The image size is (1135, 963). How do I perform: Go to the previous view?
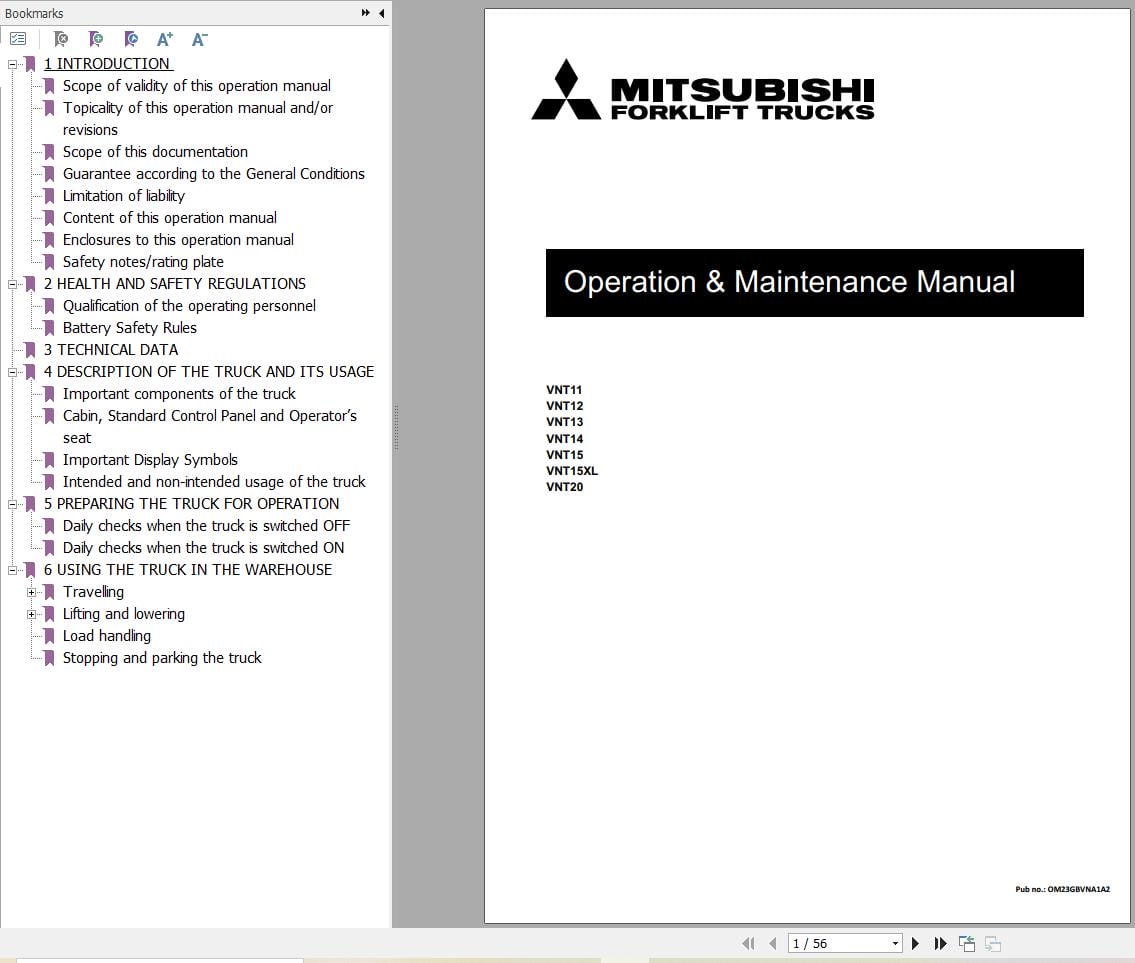point(966,943)
